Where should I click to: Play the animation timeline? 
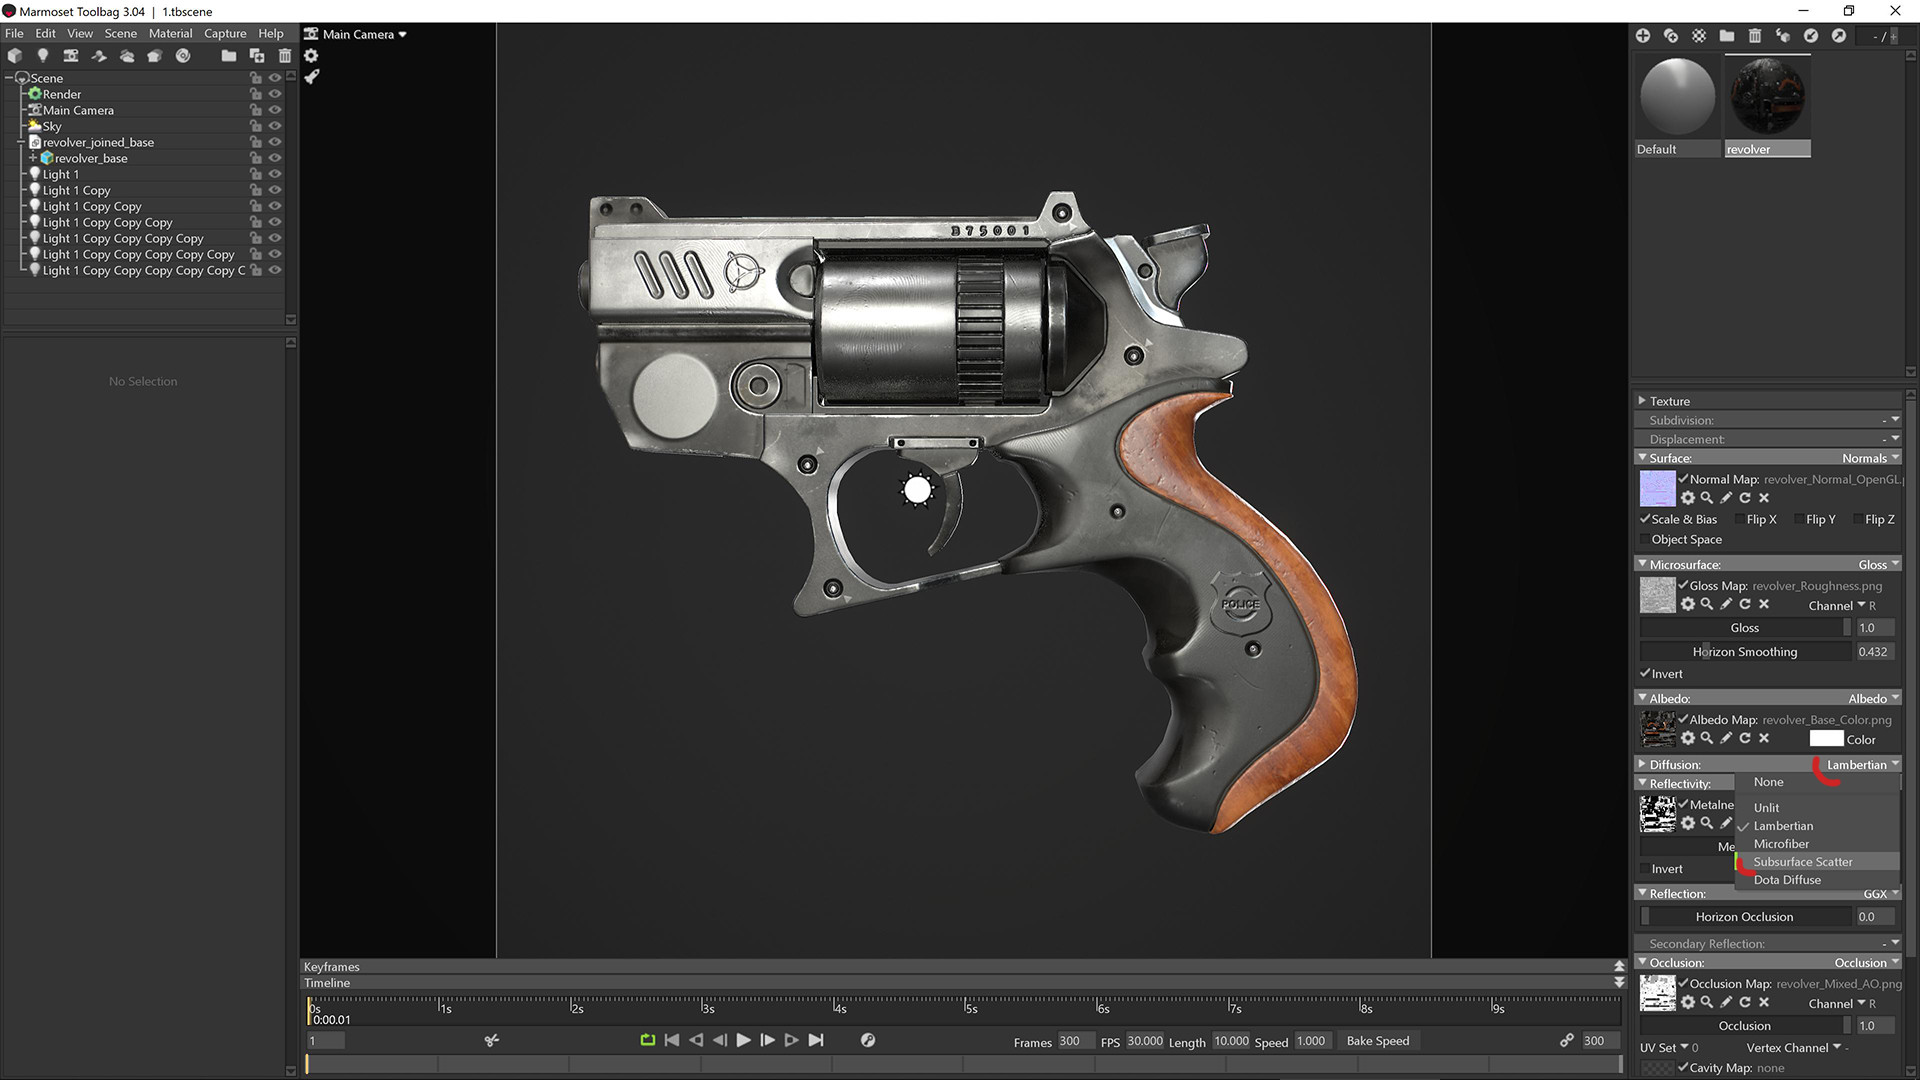click(743, 1040)
